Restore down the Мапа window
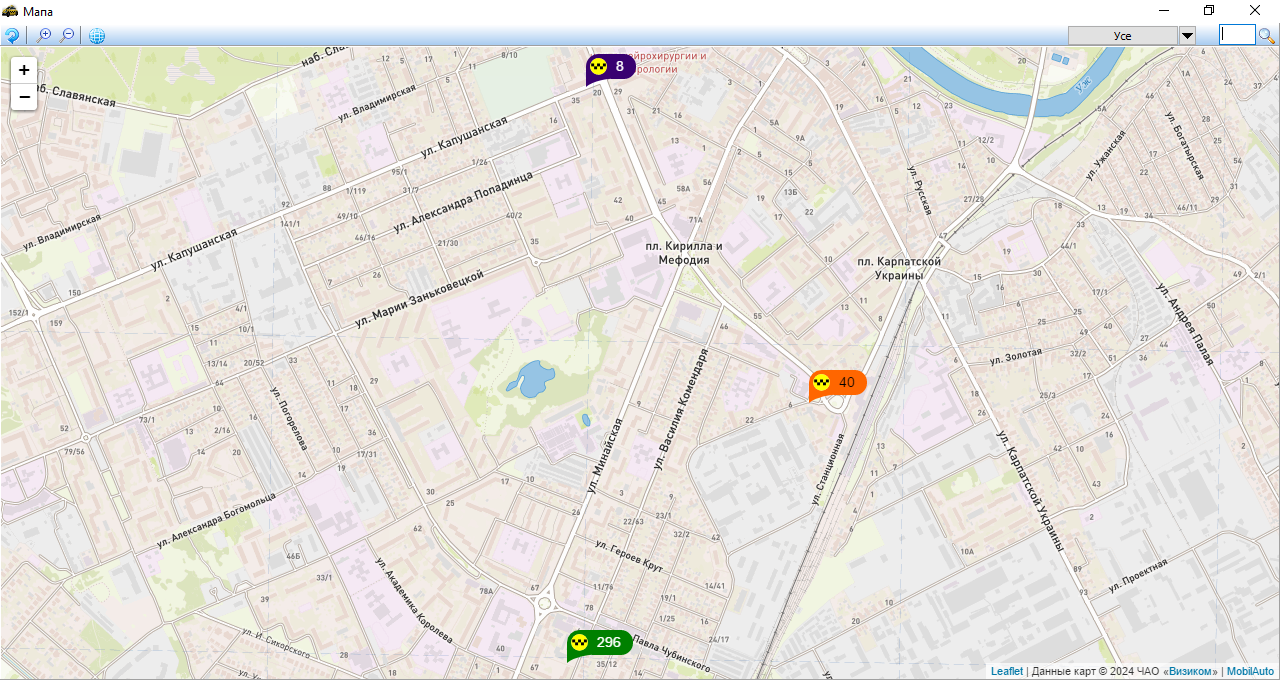Viewport: 1280px width, 680px height. 1209,10
